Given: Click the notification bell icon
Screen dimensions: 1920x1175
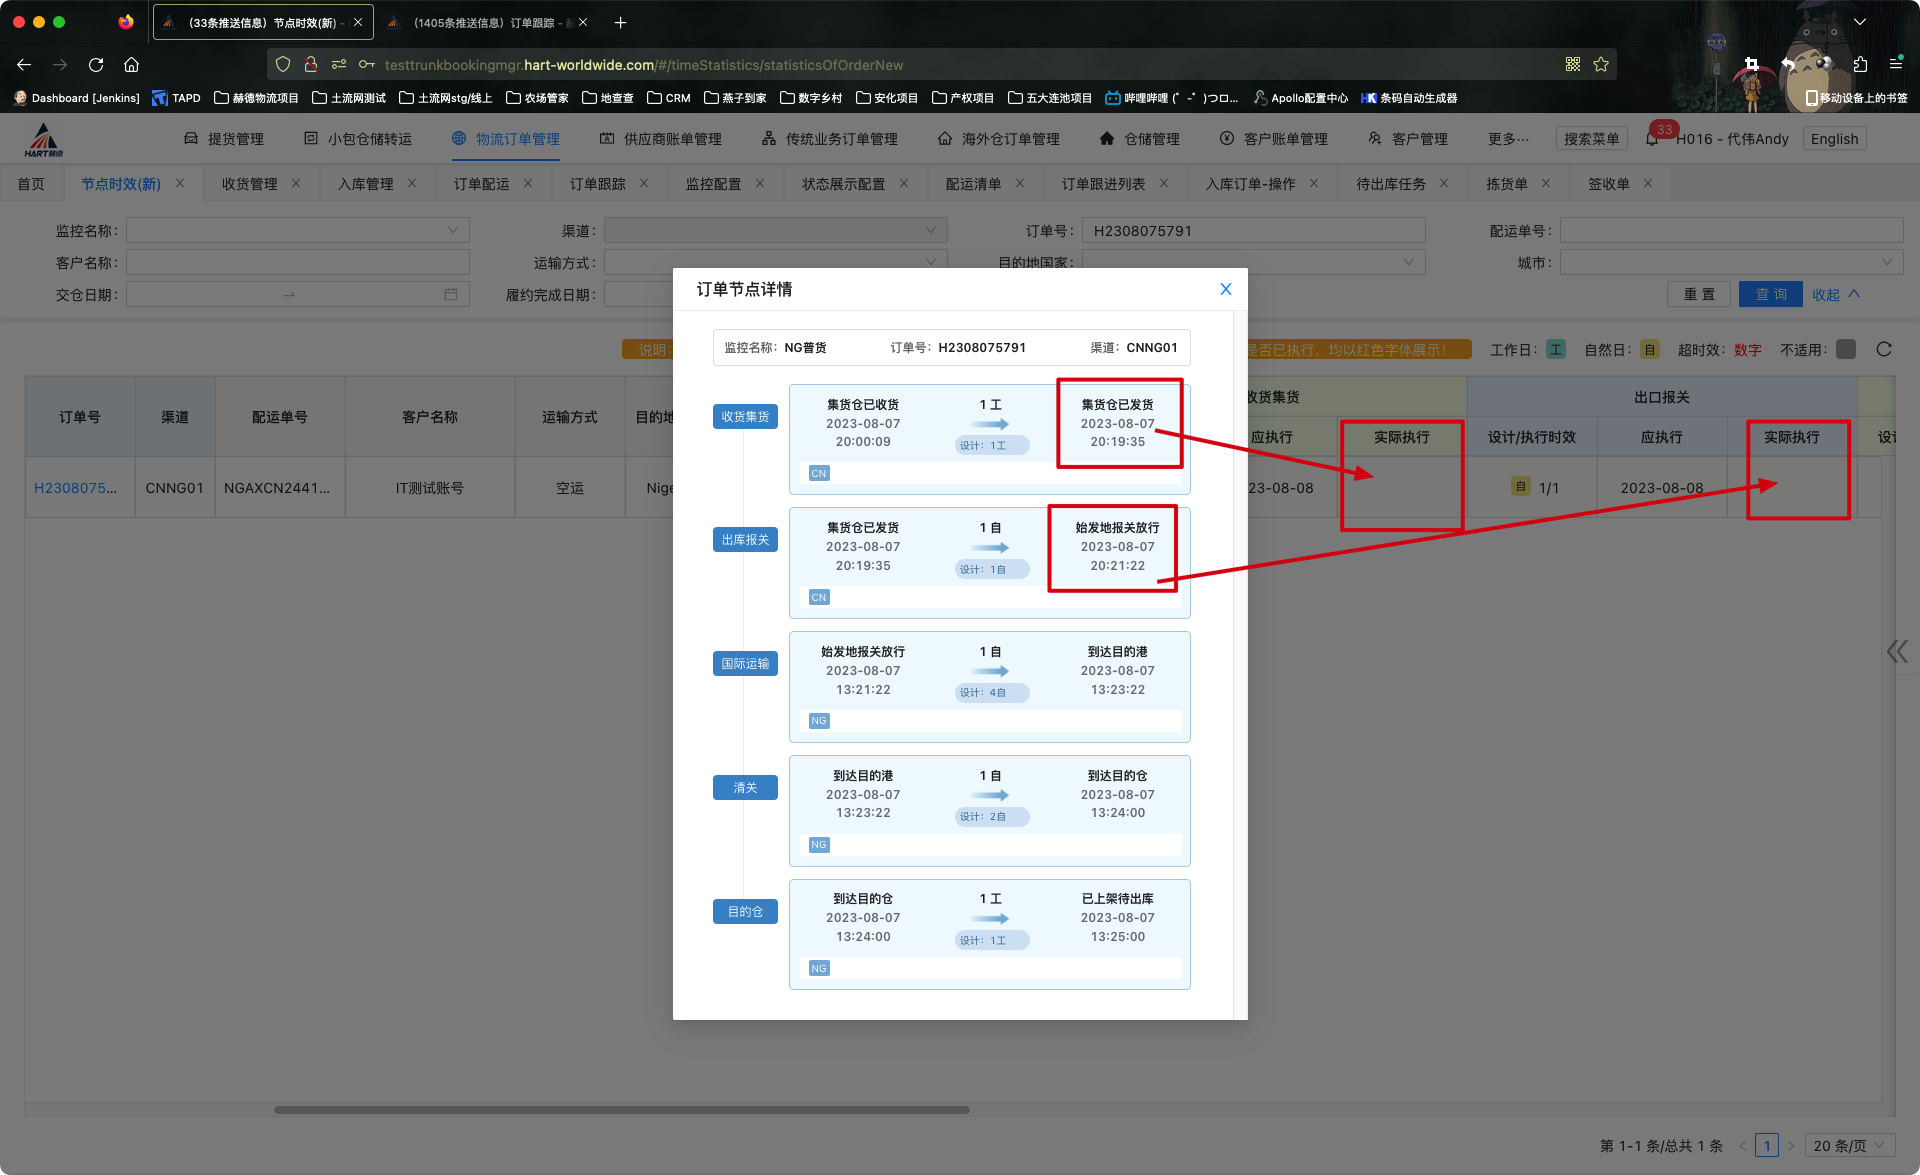Looking at the screenshot, I should tap(1652, 139).
